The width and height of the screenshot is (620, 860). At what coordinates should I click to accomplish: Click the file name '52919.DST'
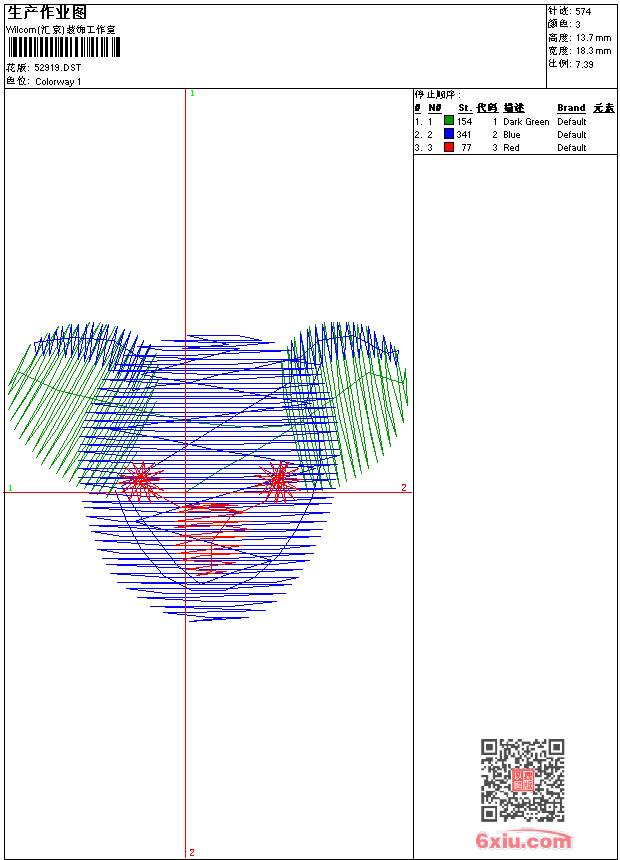[x=58, y=67]
